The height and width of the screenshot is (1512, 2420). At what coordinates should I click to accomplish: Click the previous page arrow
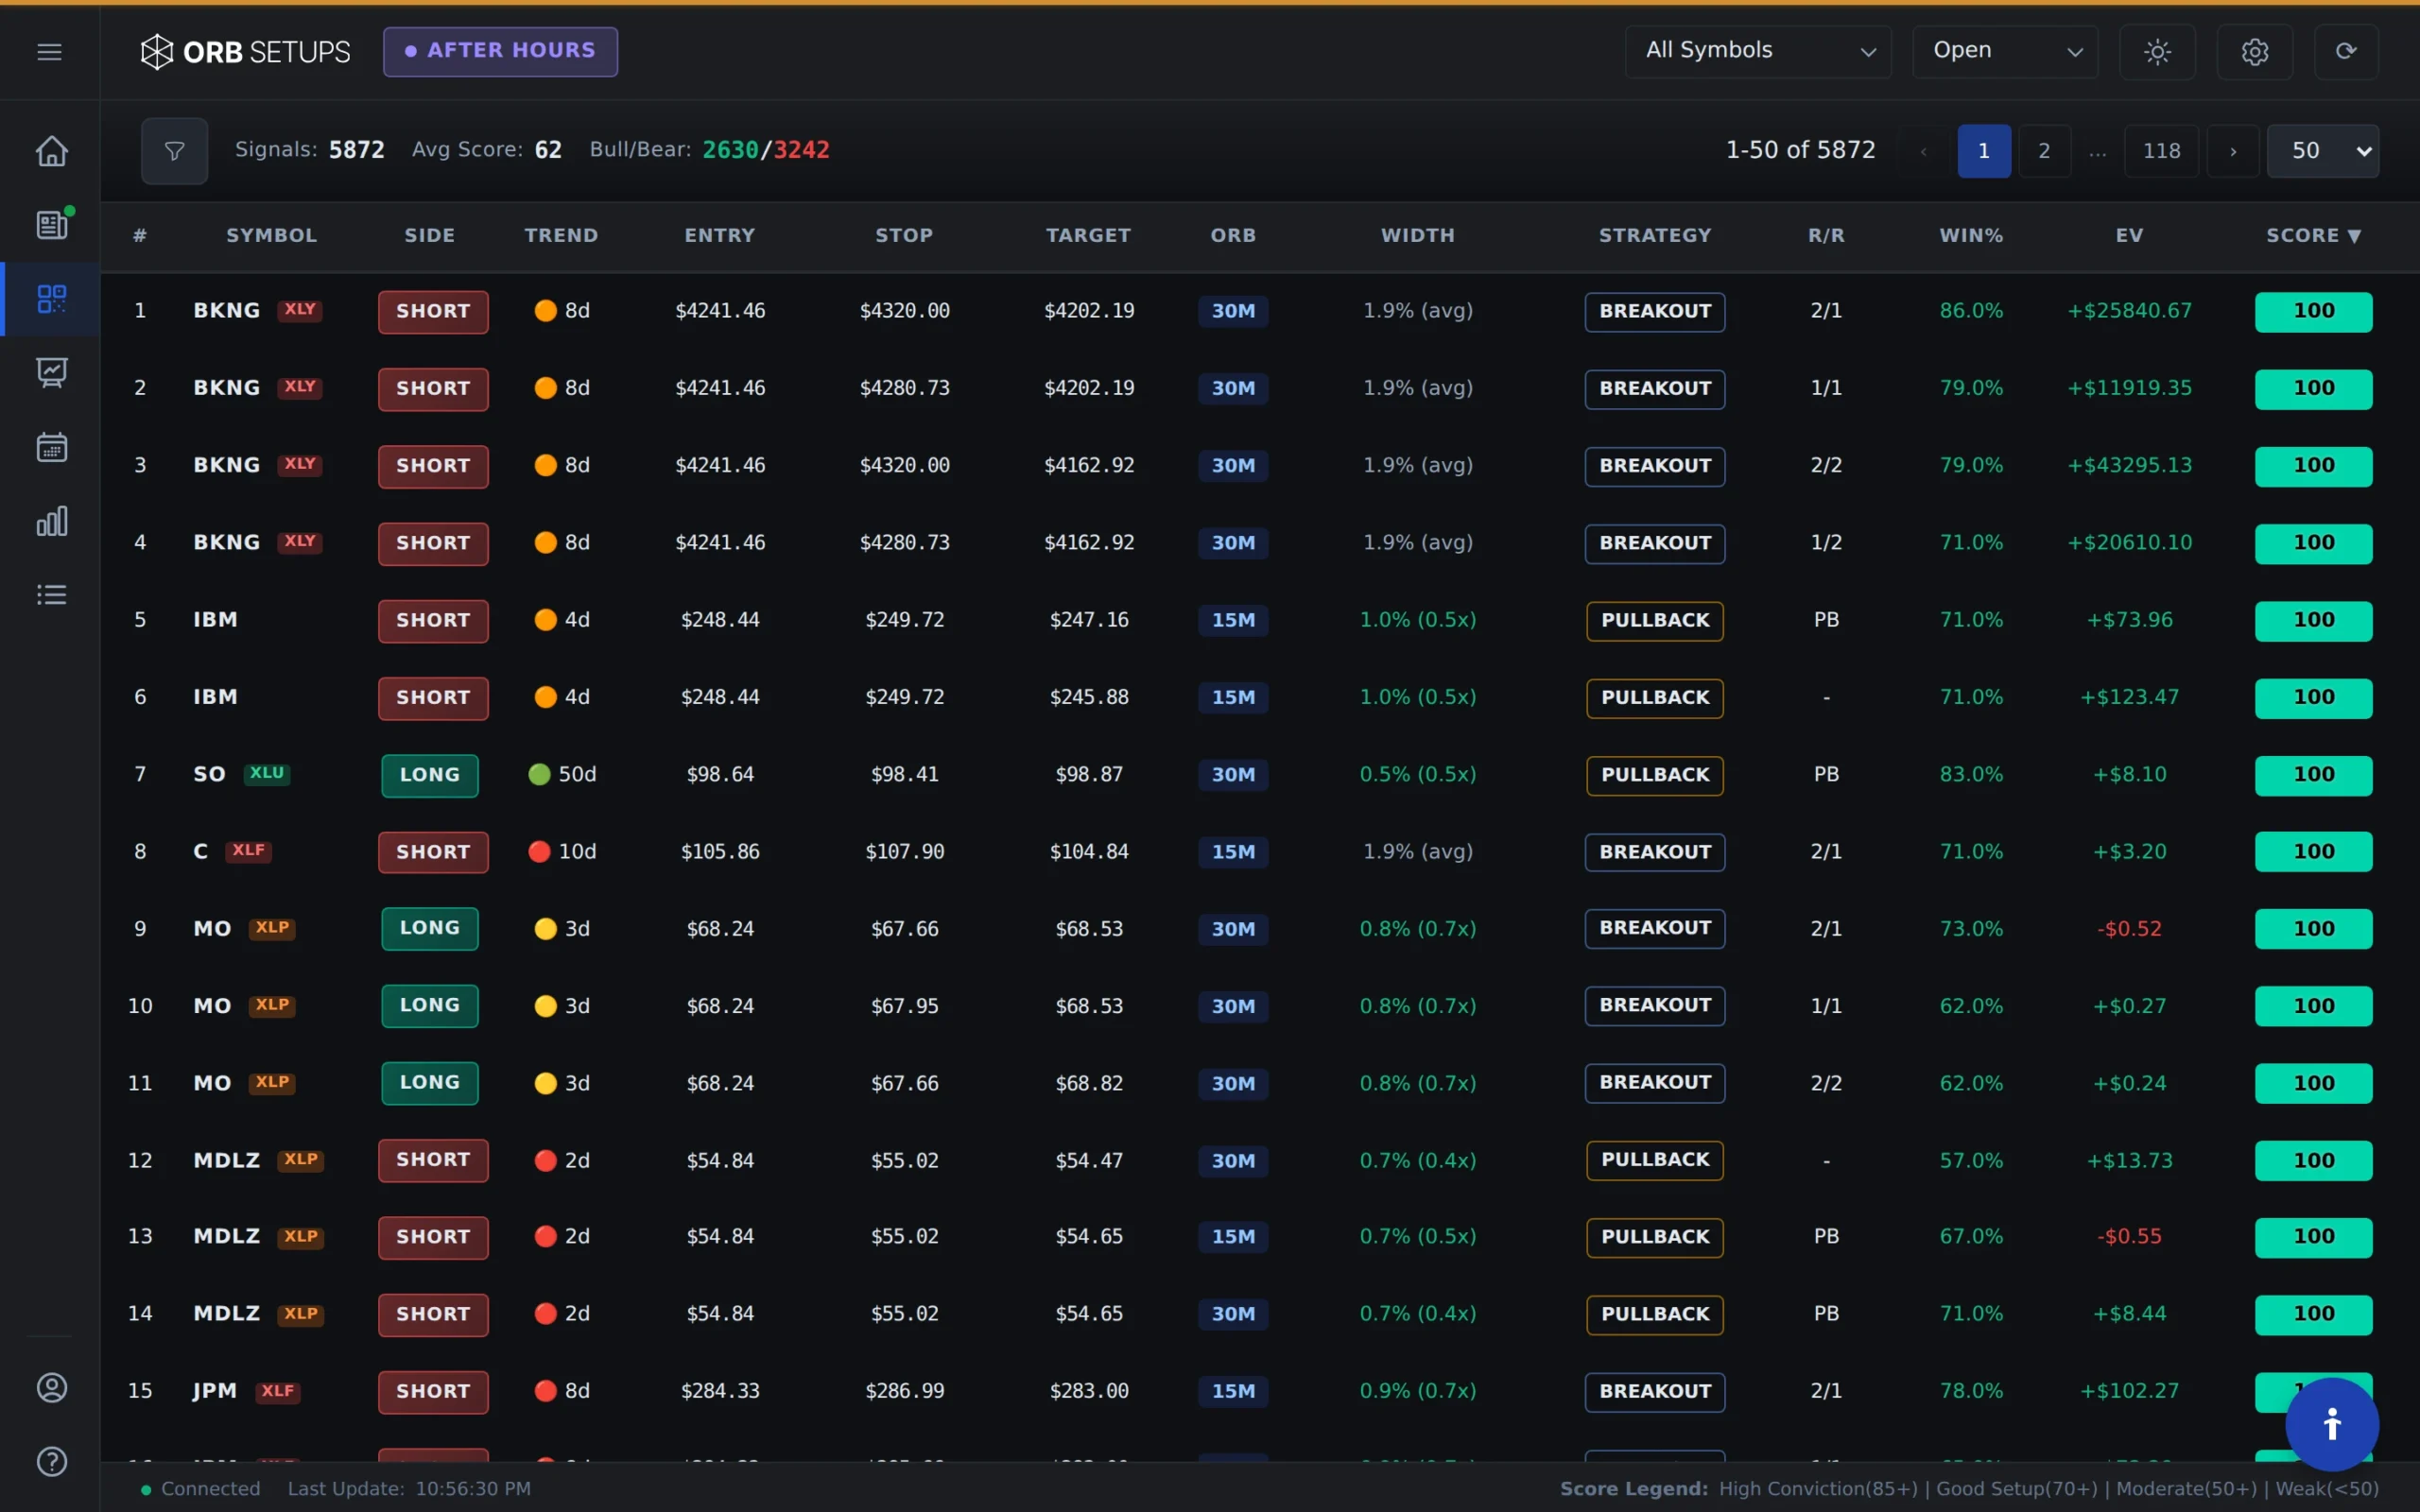point(1924,151)
